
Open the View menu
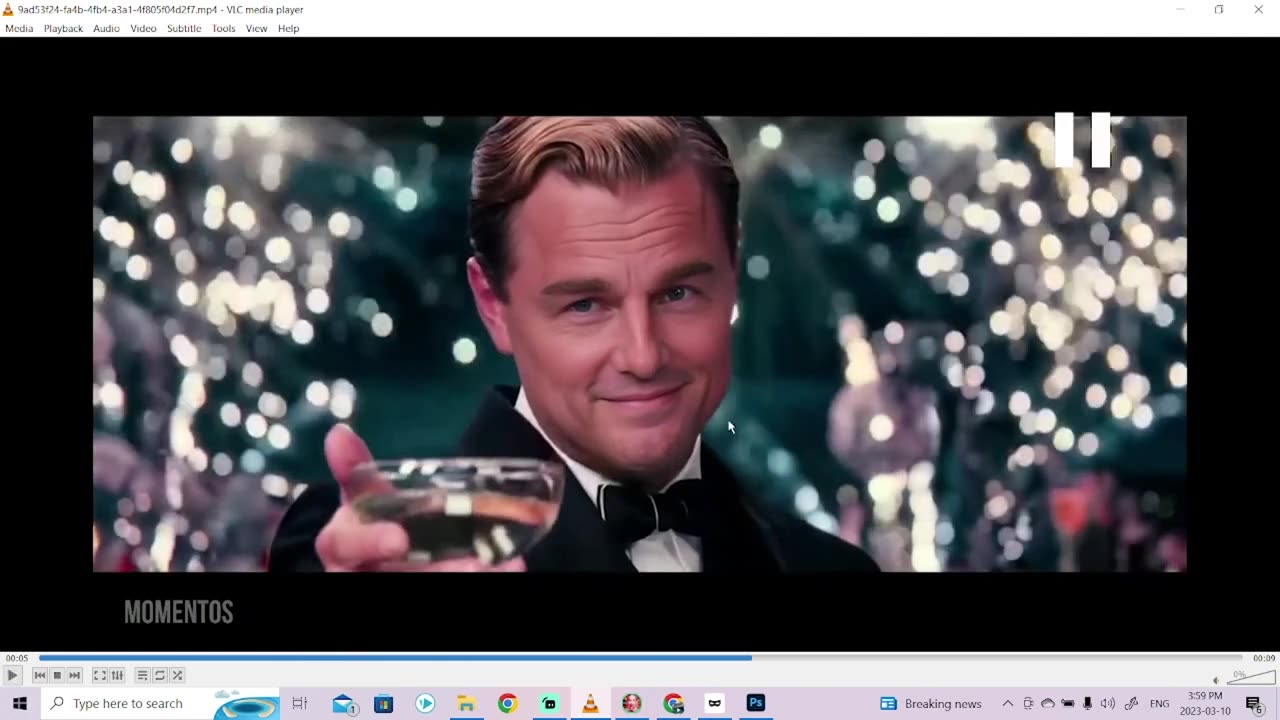[256, 28]
